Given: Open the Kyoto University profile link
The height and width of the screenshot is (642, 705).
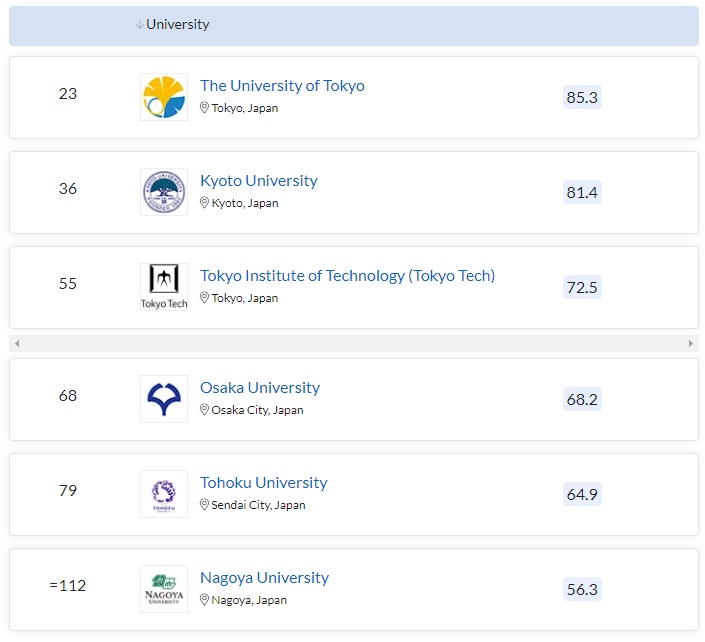Looking at the screenshot, I should coord(258,181).
